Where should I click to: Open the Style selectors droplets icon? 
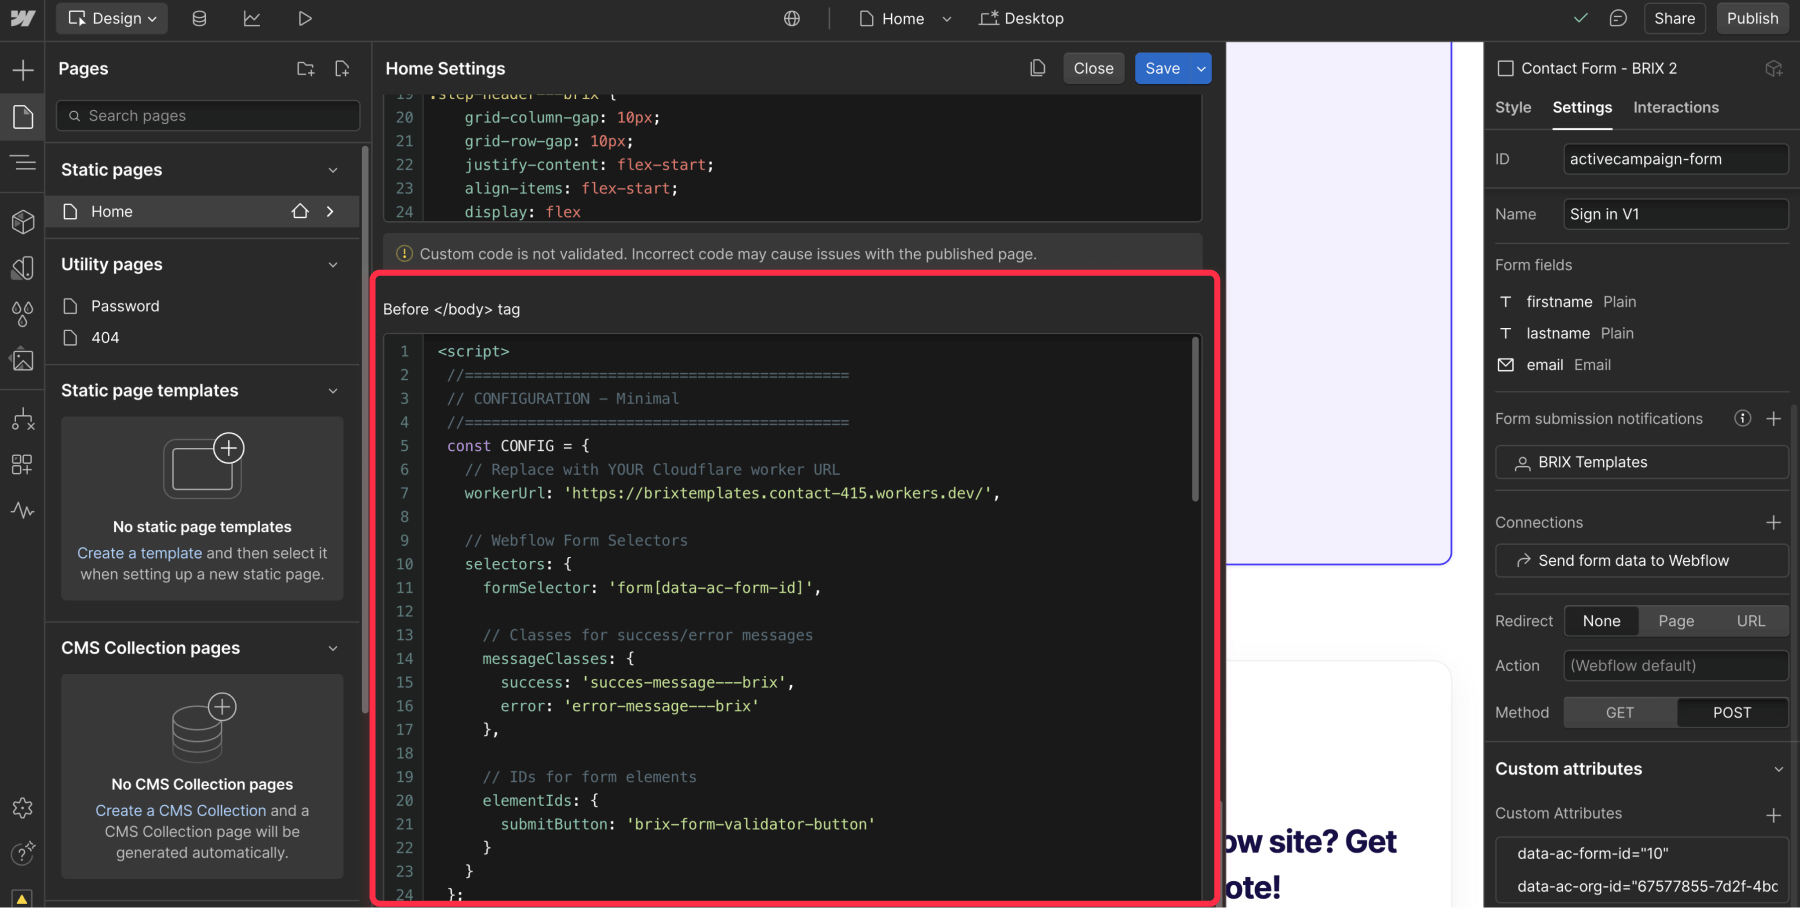(x=22, y=314)
